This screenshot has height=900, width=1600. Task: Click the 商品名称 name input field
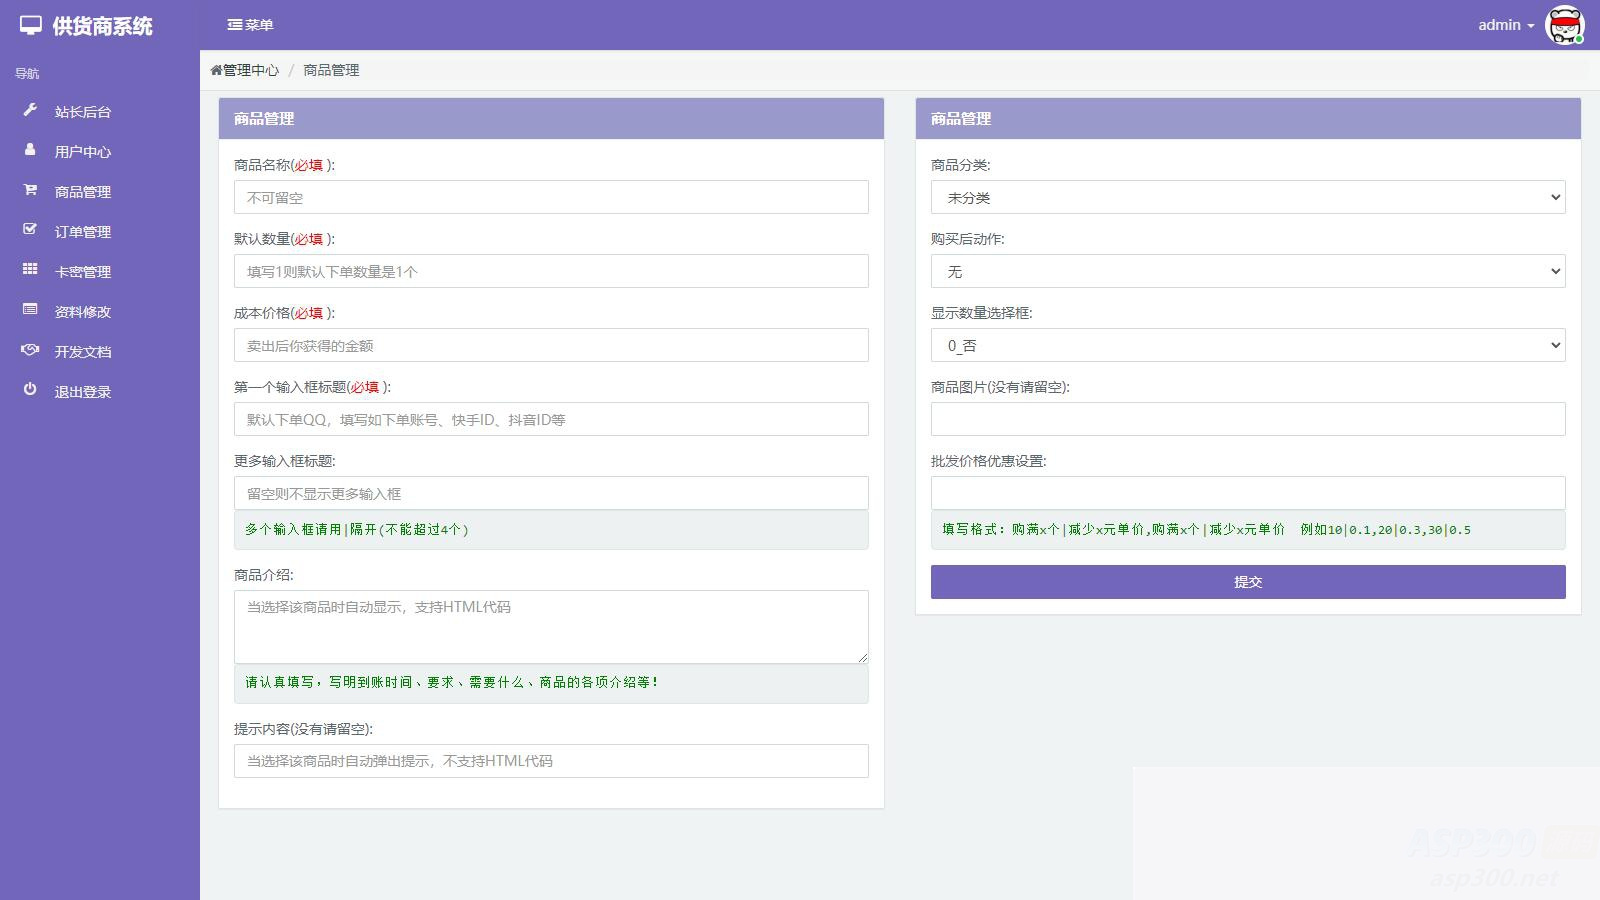pos(550,197)
